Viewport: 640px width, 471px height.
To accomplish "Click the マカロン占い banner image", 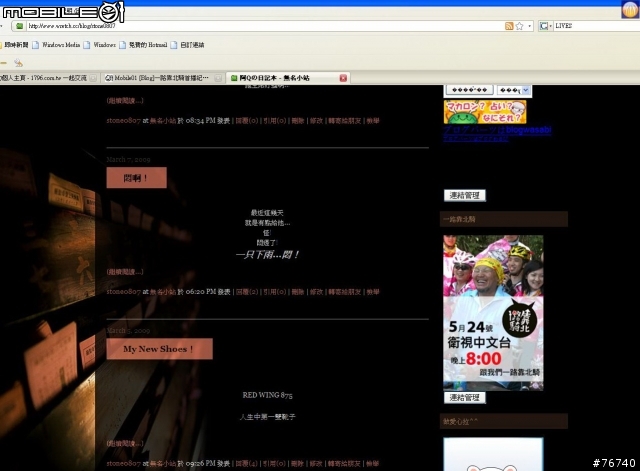I will point(485,112).
